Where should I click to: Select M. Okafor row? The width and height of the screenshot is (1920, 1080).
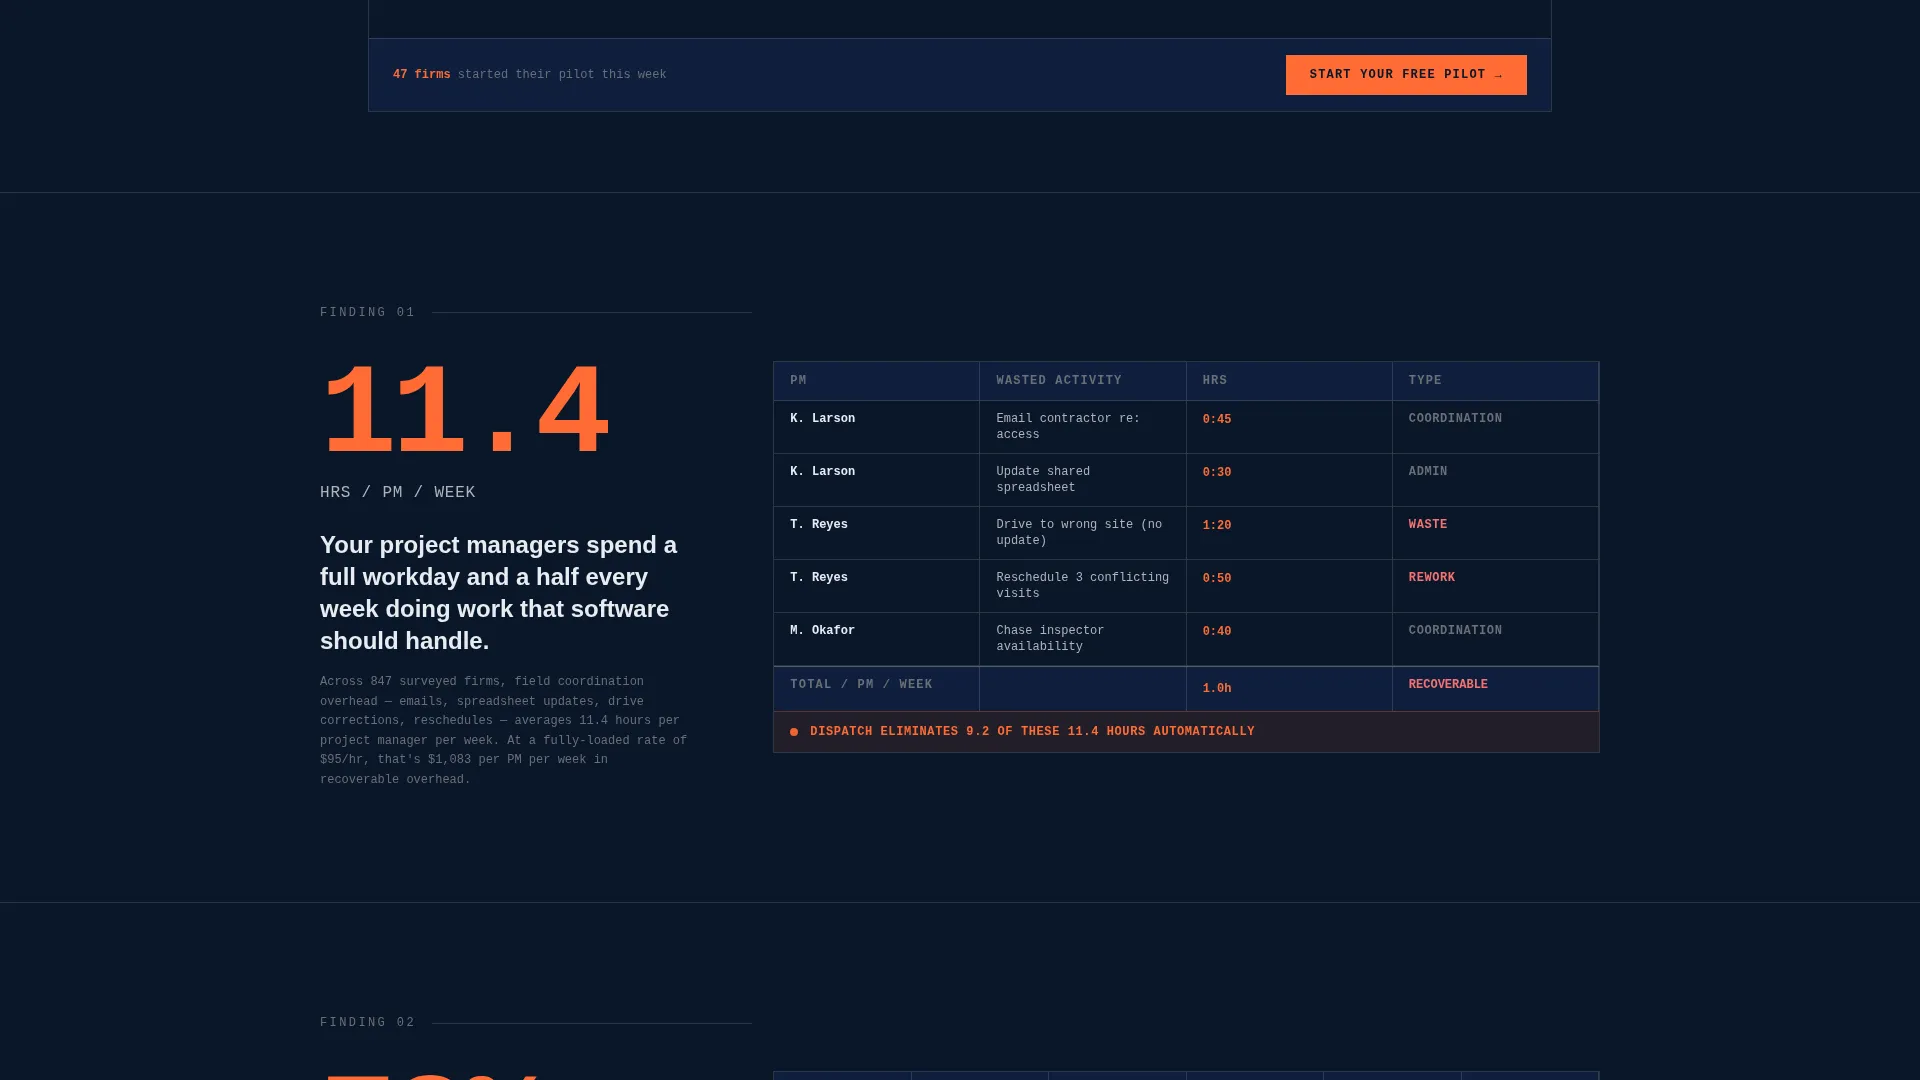pos(1186,639)
